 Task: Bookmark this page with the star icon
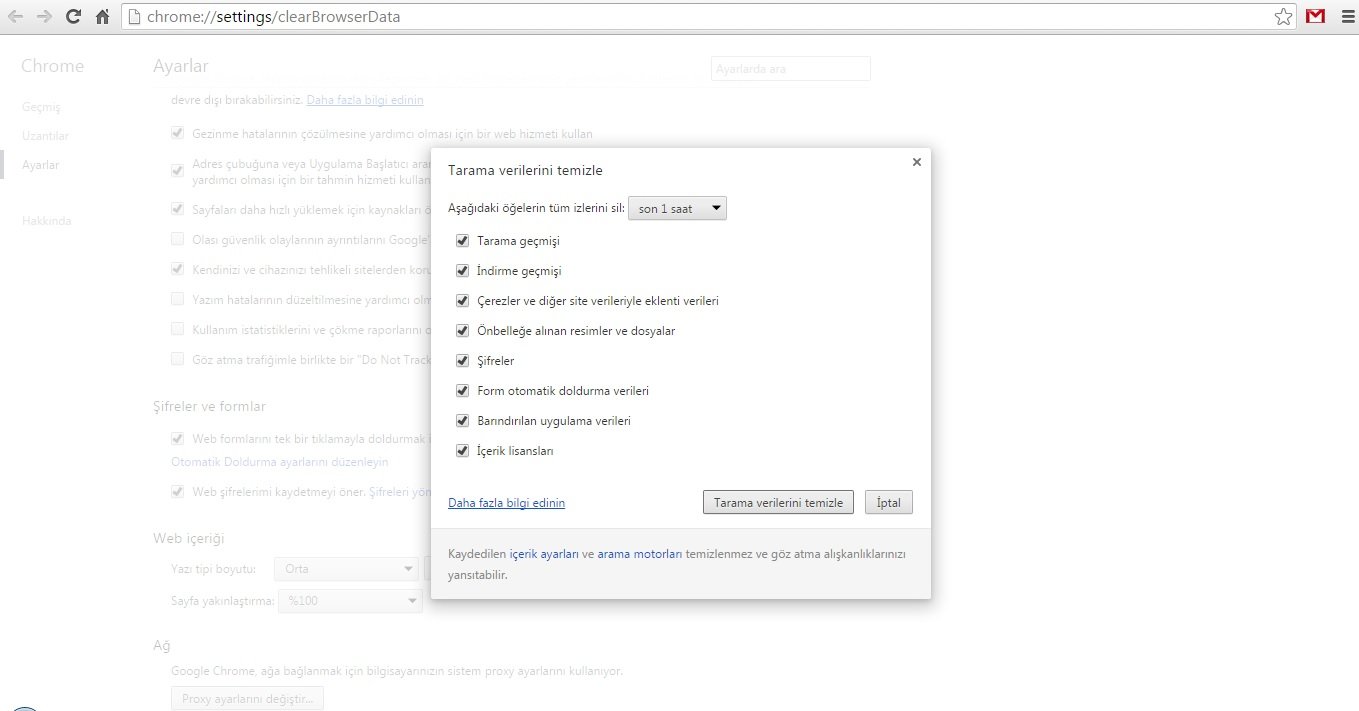(1283, 17)
